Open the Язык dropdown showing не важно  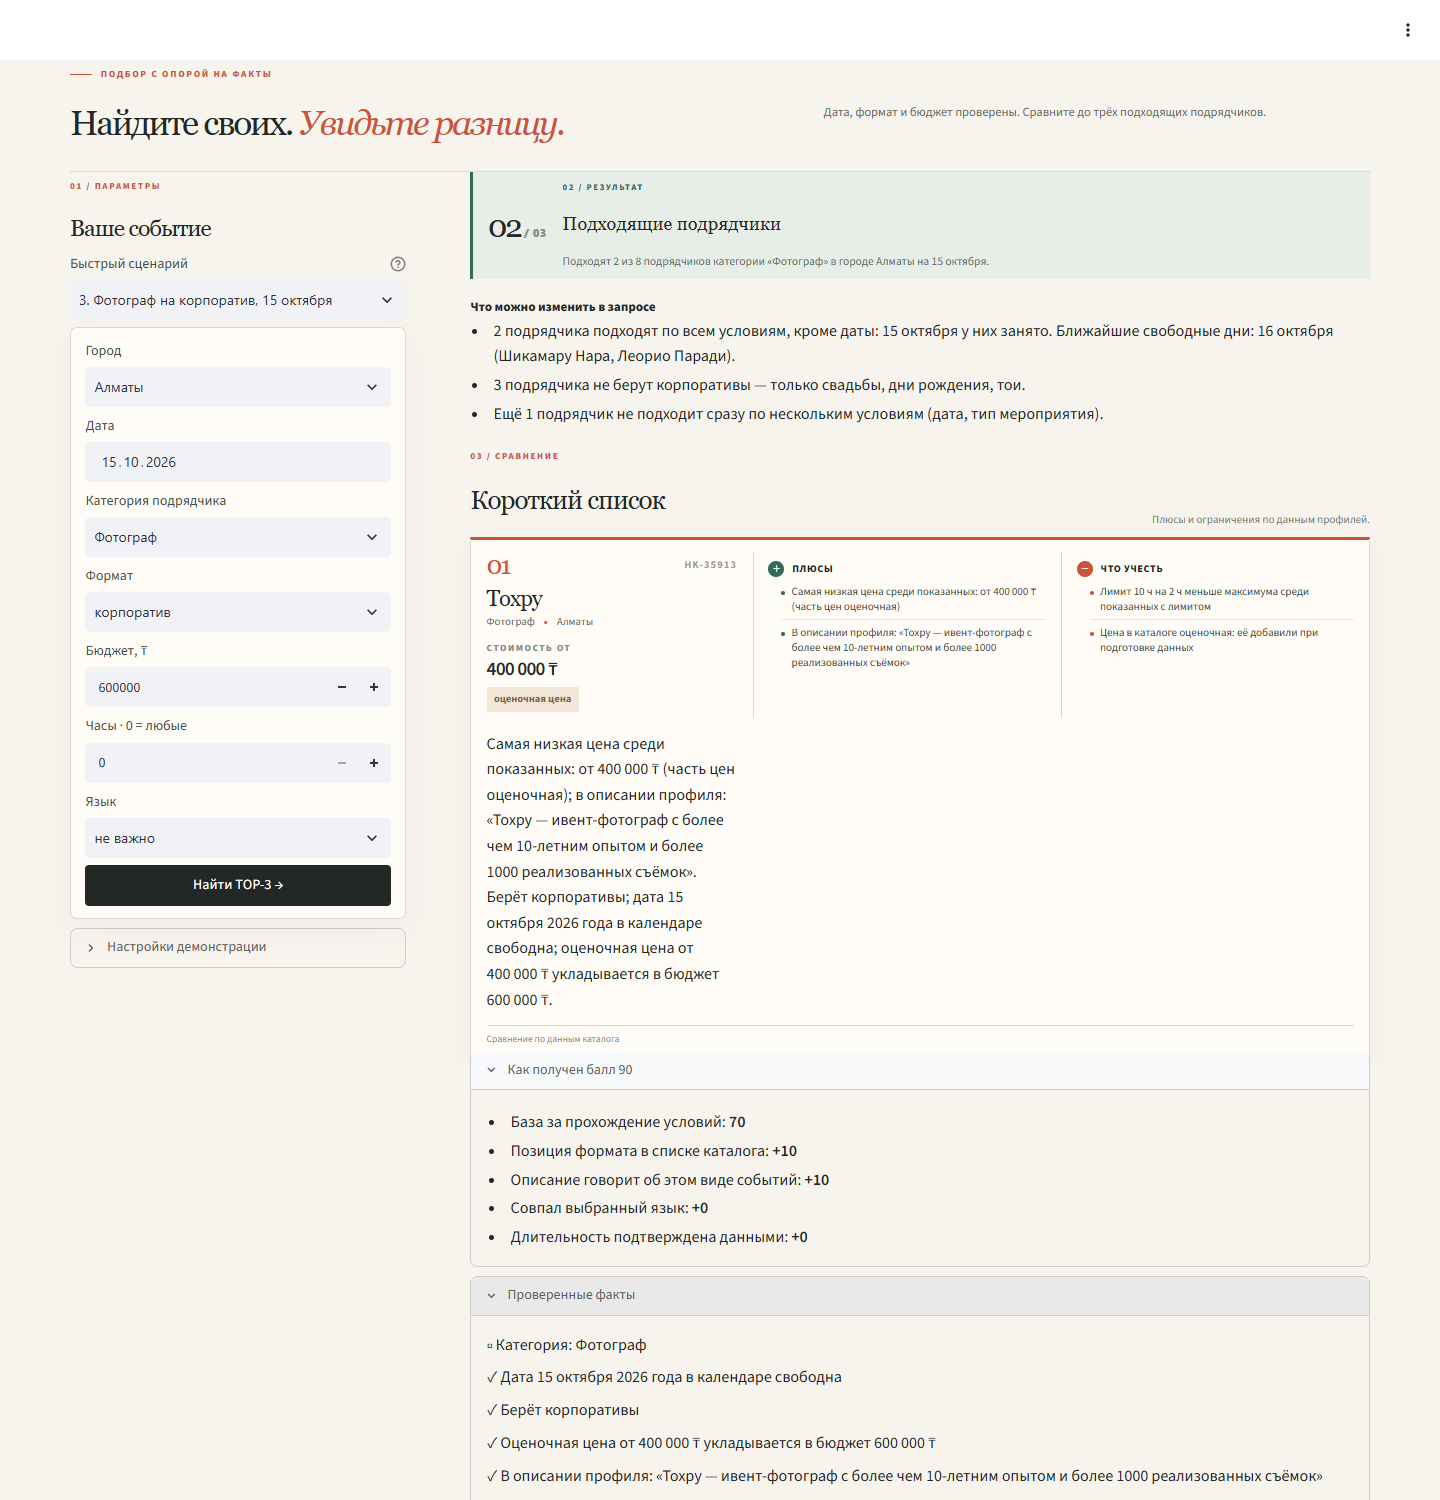[x=238, y=838]
